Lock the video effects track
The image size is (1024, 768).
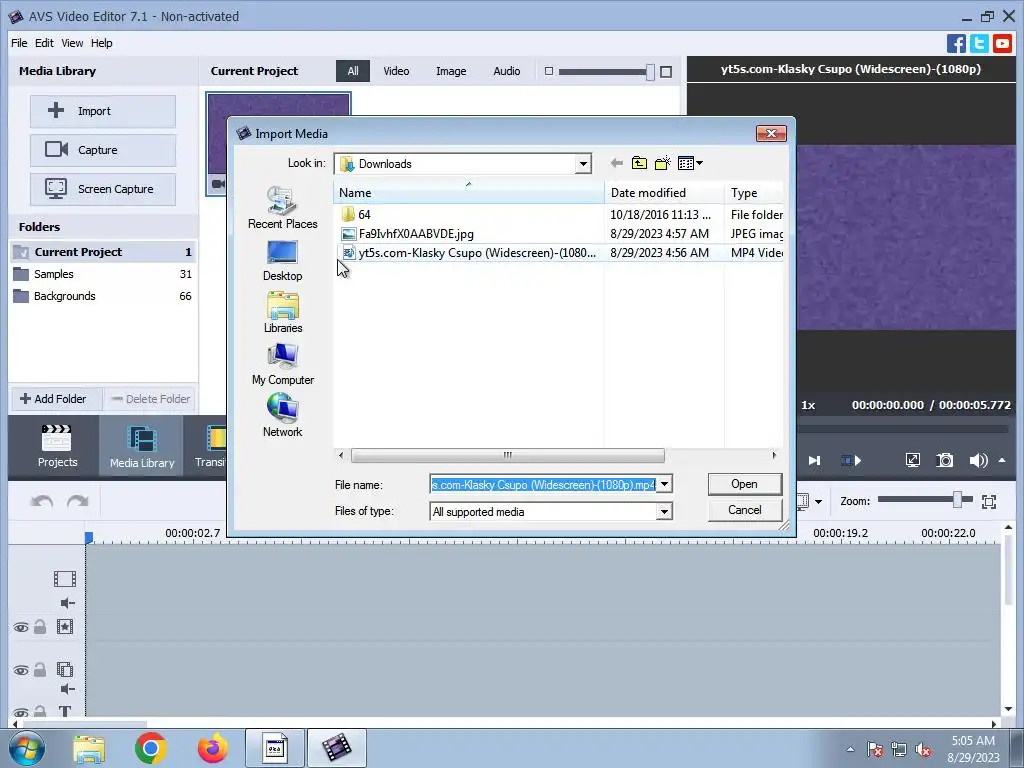tap(40, 627)
